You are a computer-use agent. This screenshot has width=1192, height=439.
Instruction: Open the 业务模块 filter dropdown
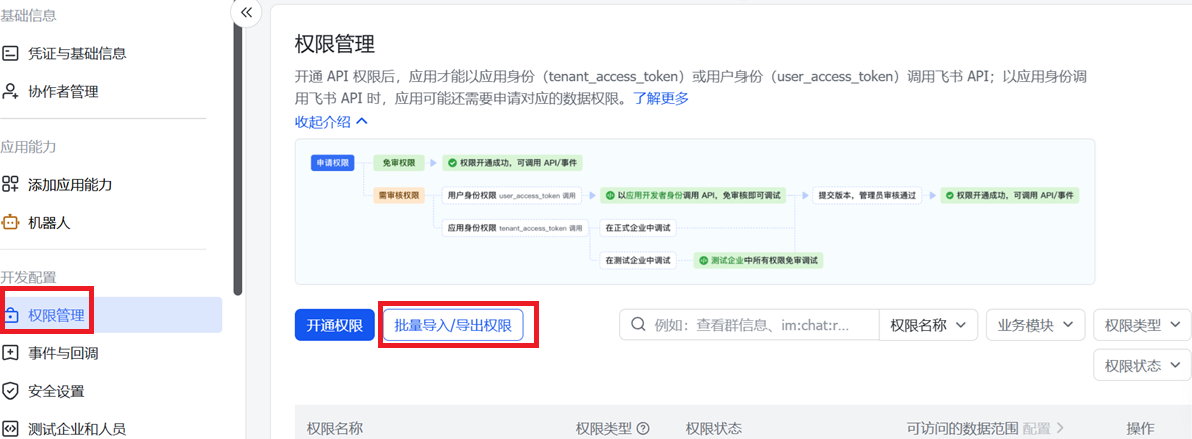point(1035,325)
